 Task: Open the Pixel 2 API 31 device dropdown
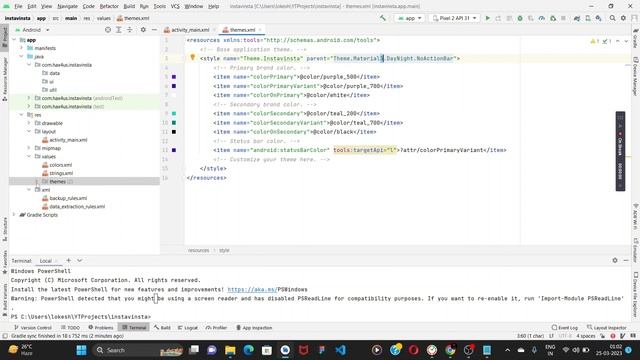tap(454, 18)
